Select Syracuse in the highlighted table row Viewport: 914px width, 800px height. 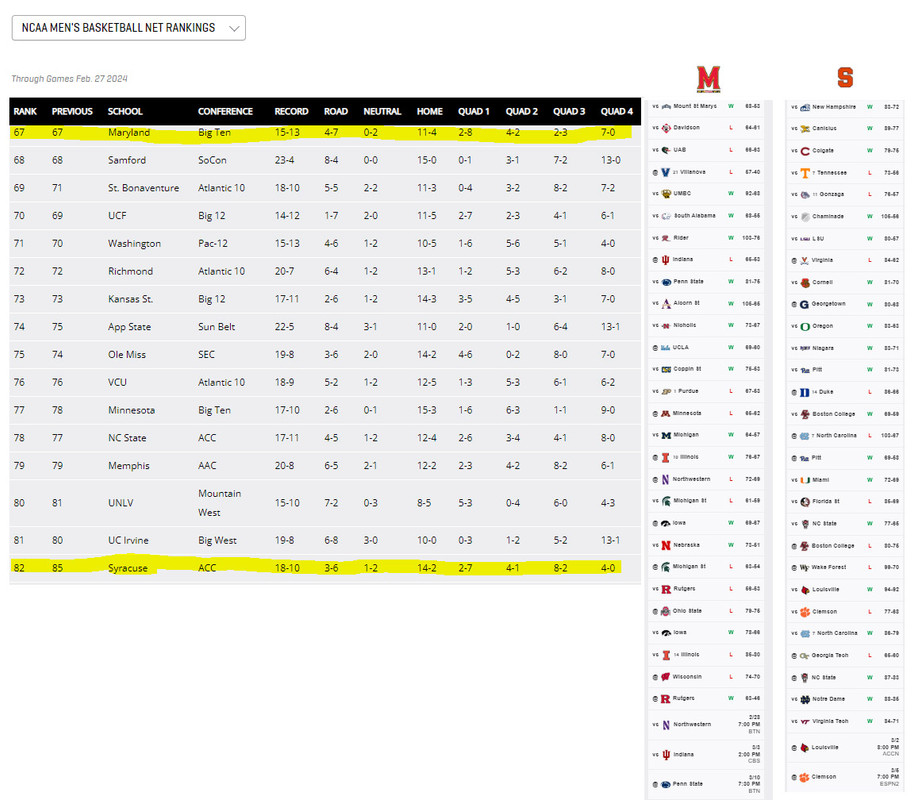point(128,569)
